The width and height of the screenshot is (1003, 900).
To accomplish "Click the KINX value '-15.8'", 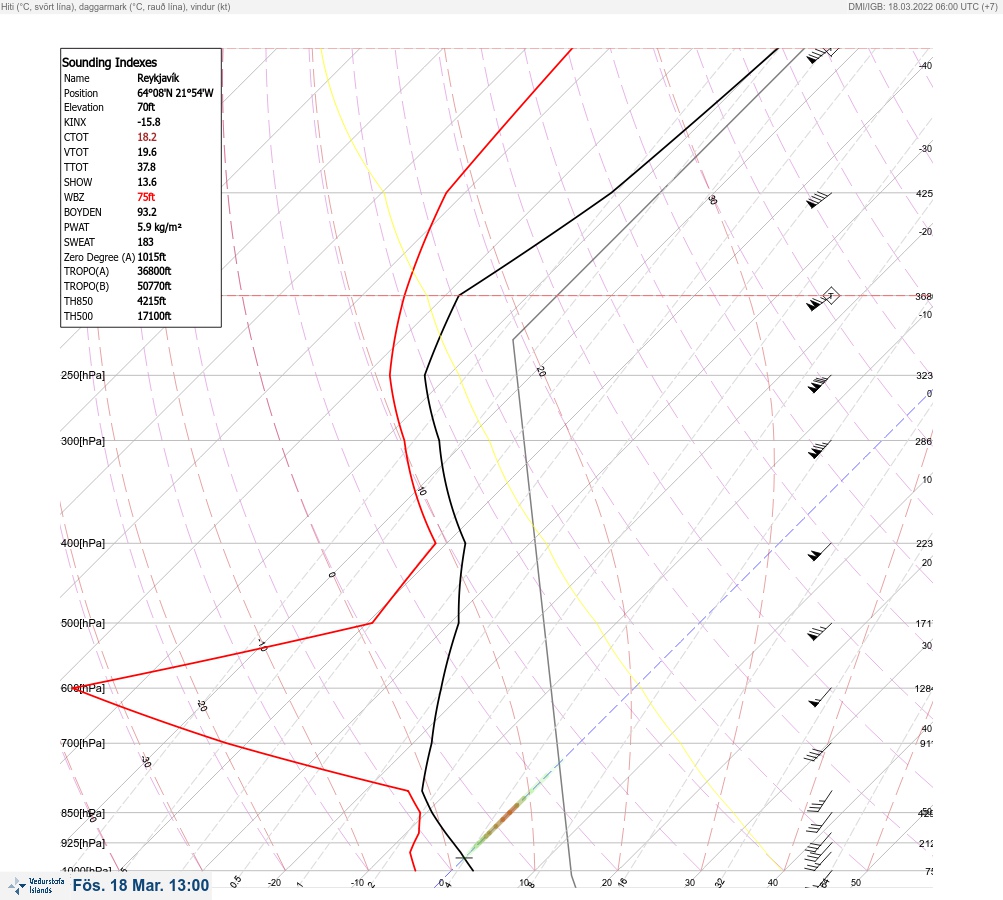I will pos(148,122).
